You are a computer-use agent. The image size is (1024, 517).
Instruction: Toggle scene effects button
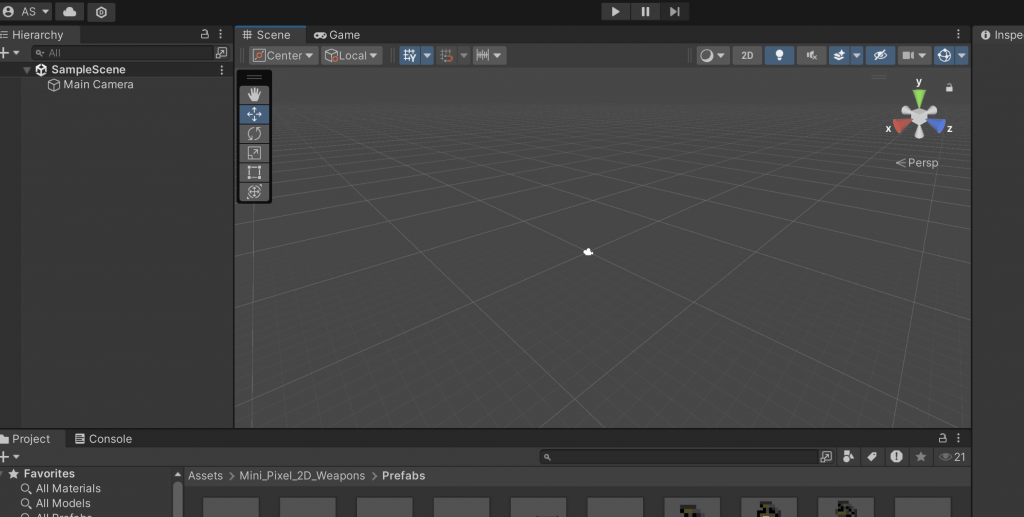(x=839, y=55)
